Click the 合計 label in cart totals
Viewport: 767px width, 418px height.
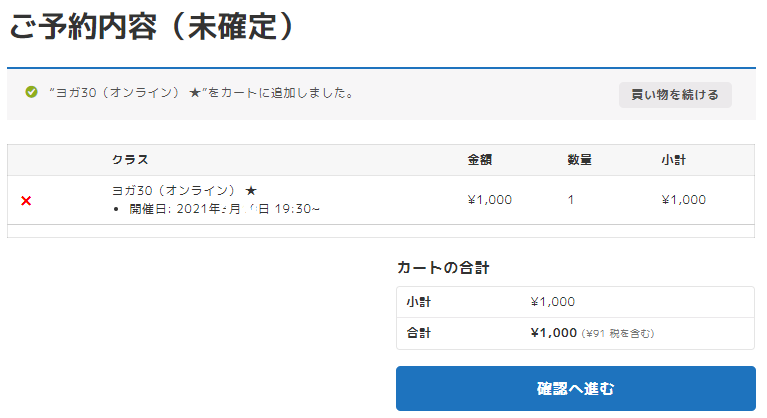(x=418, y=333)
